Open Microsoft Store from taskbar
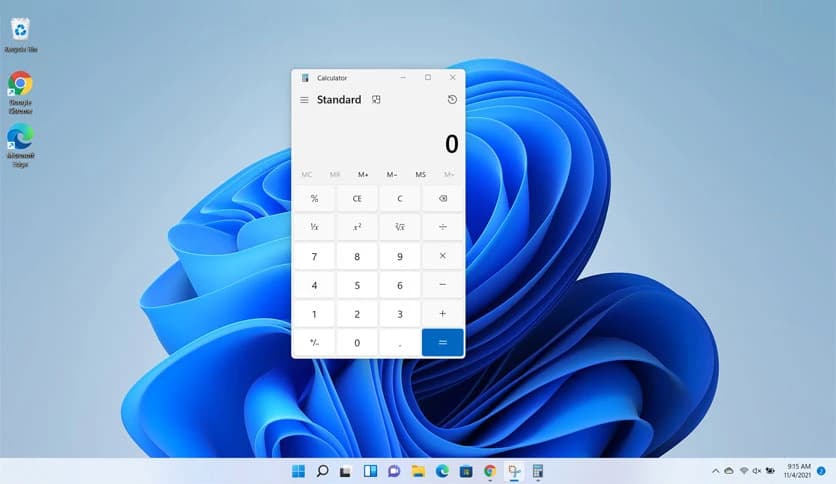Screen dimensions: 836x484 [x=466, y=471]
